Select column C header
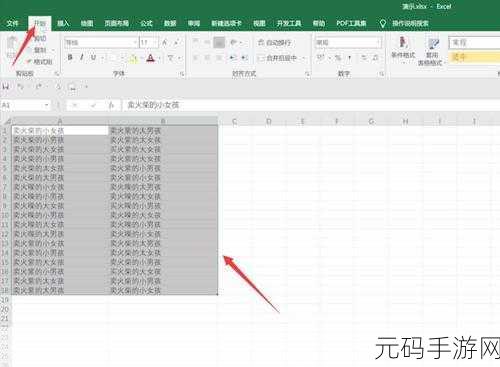Screen dimensions: 500x367 235,121
